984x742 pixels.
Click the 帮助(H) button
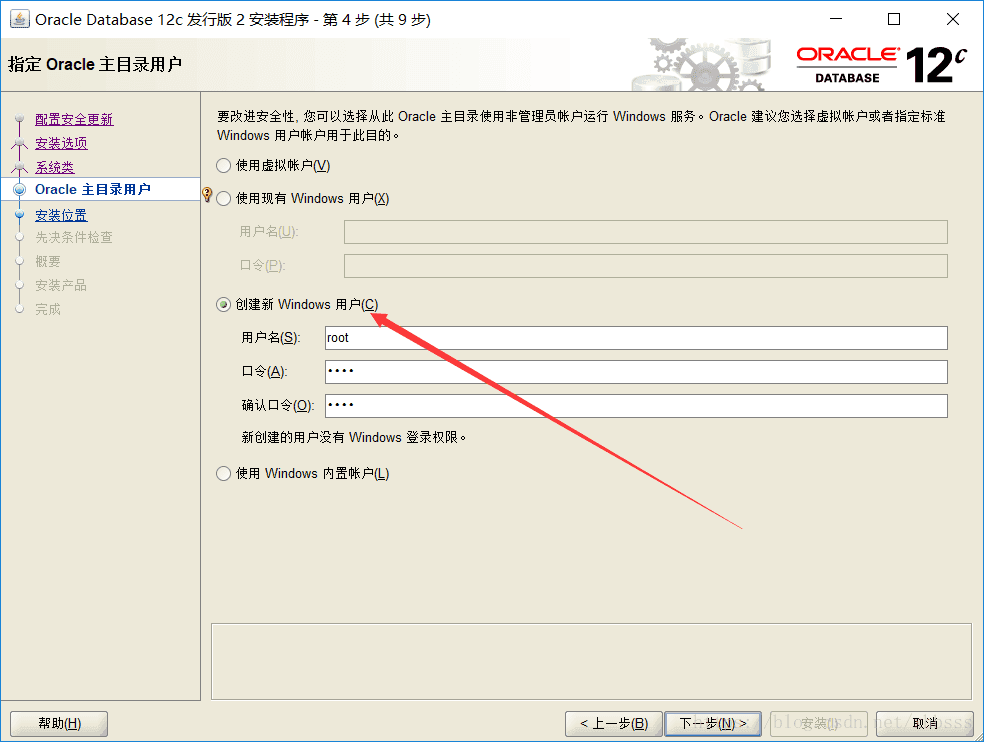point(59,724)
